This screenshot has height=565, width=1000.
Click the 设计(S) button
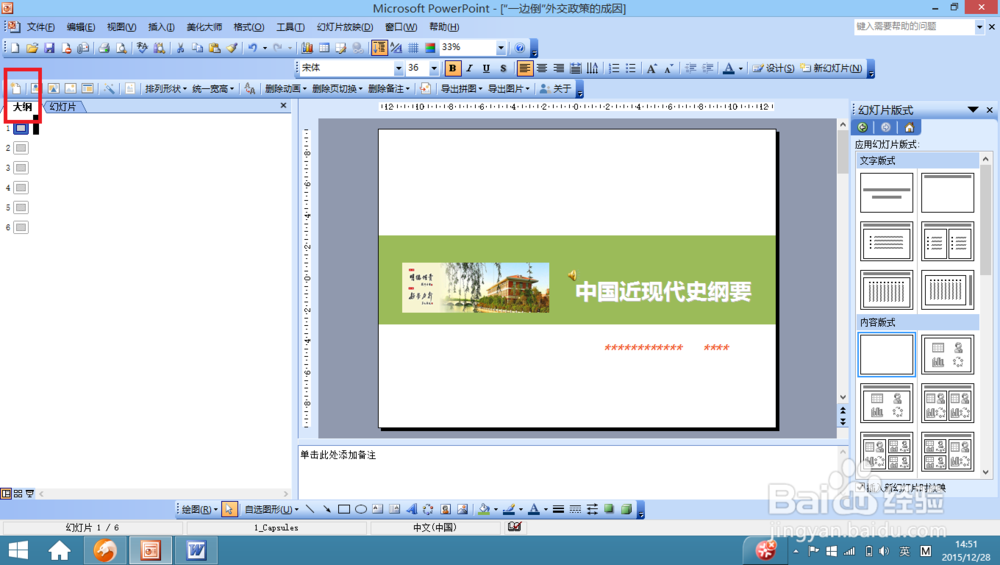(x=773, y=68)
